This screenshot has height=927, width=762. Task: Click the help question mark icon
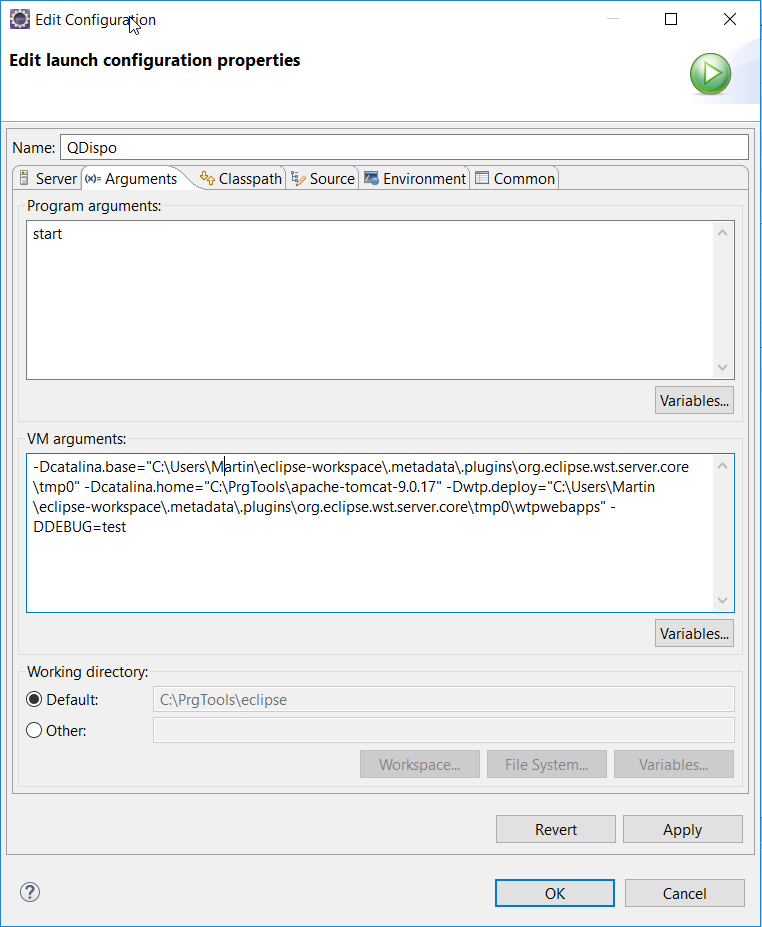pos(29,892)
